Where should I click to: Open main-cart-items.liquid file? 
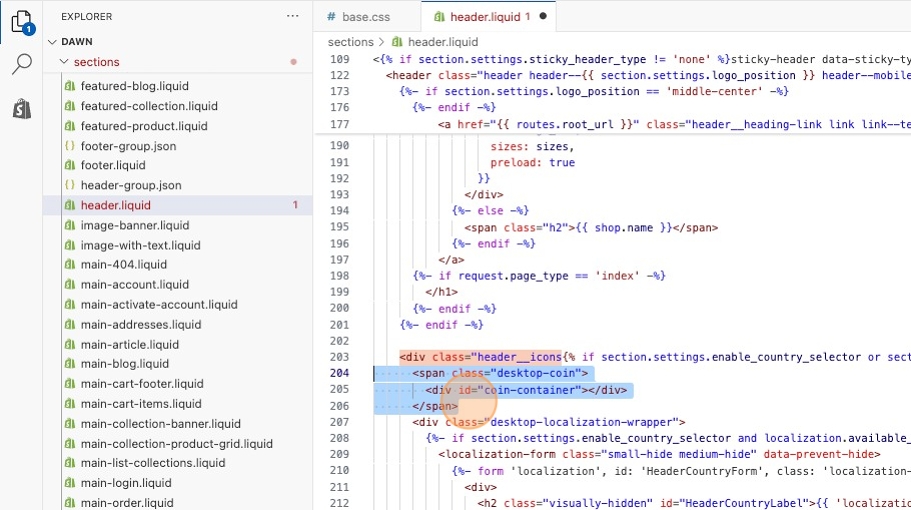141,404
